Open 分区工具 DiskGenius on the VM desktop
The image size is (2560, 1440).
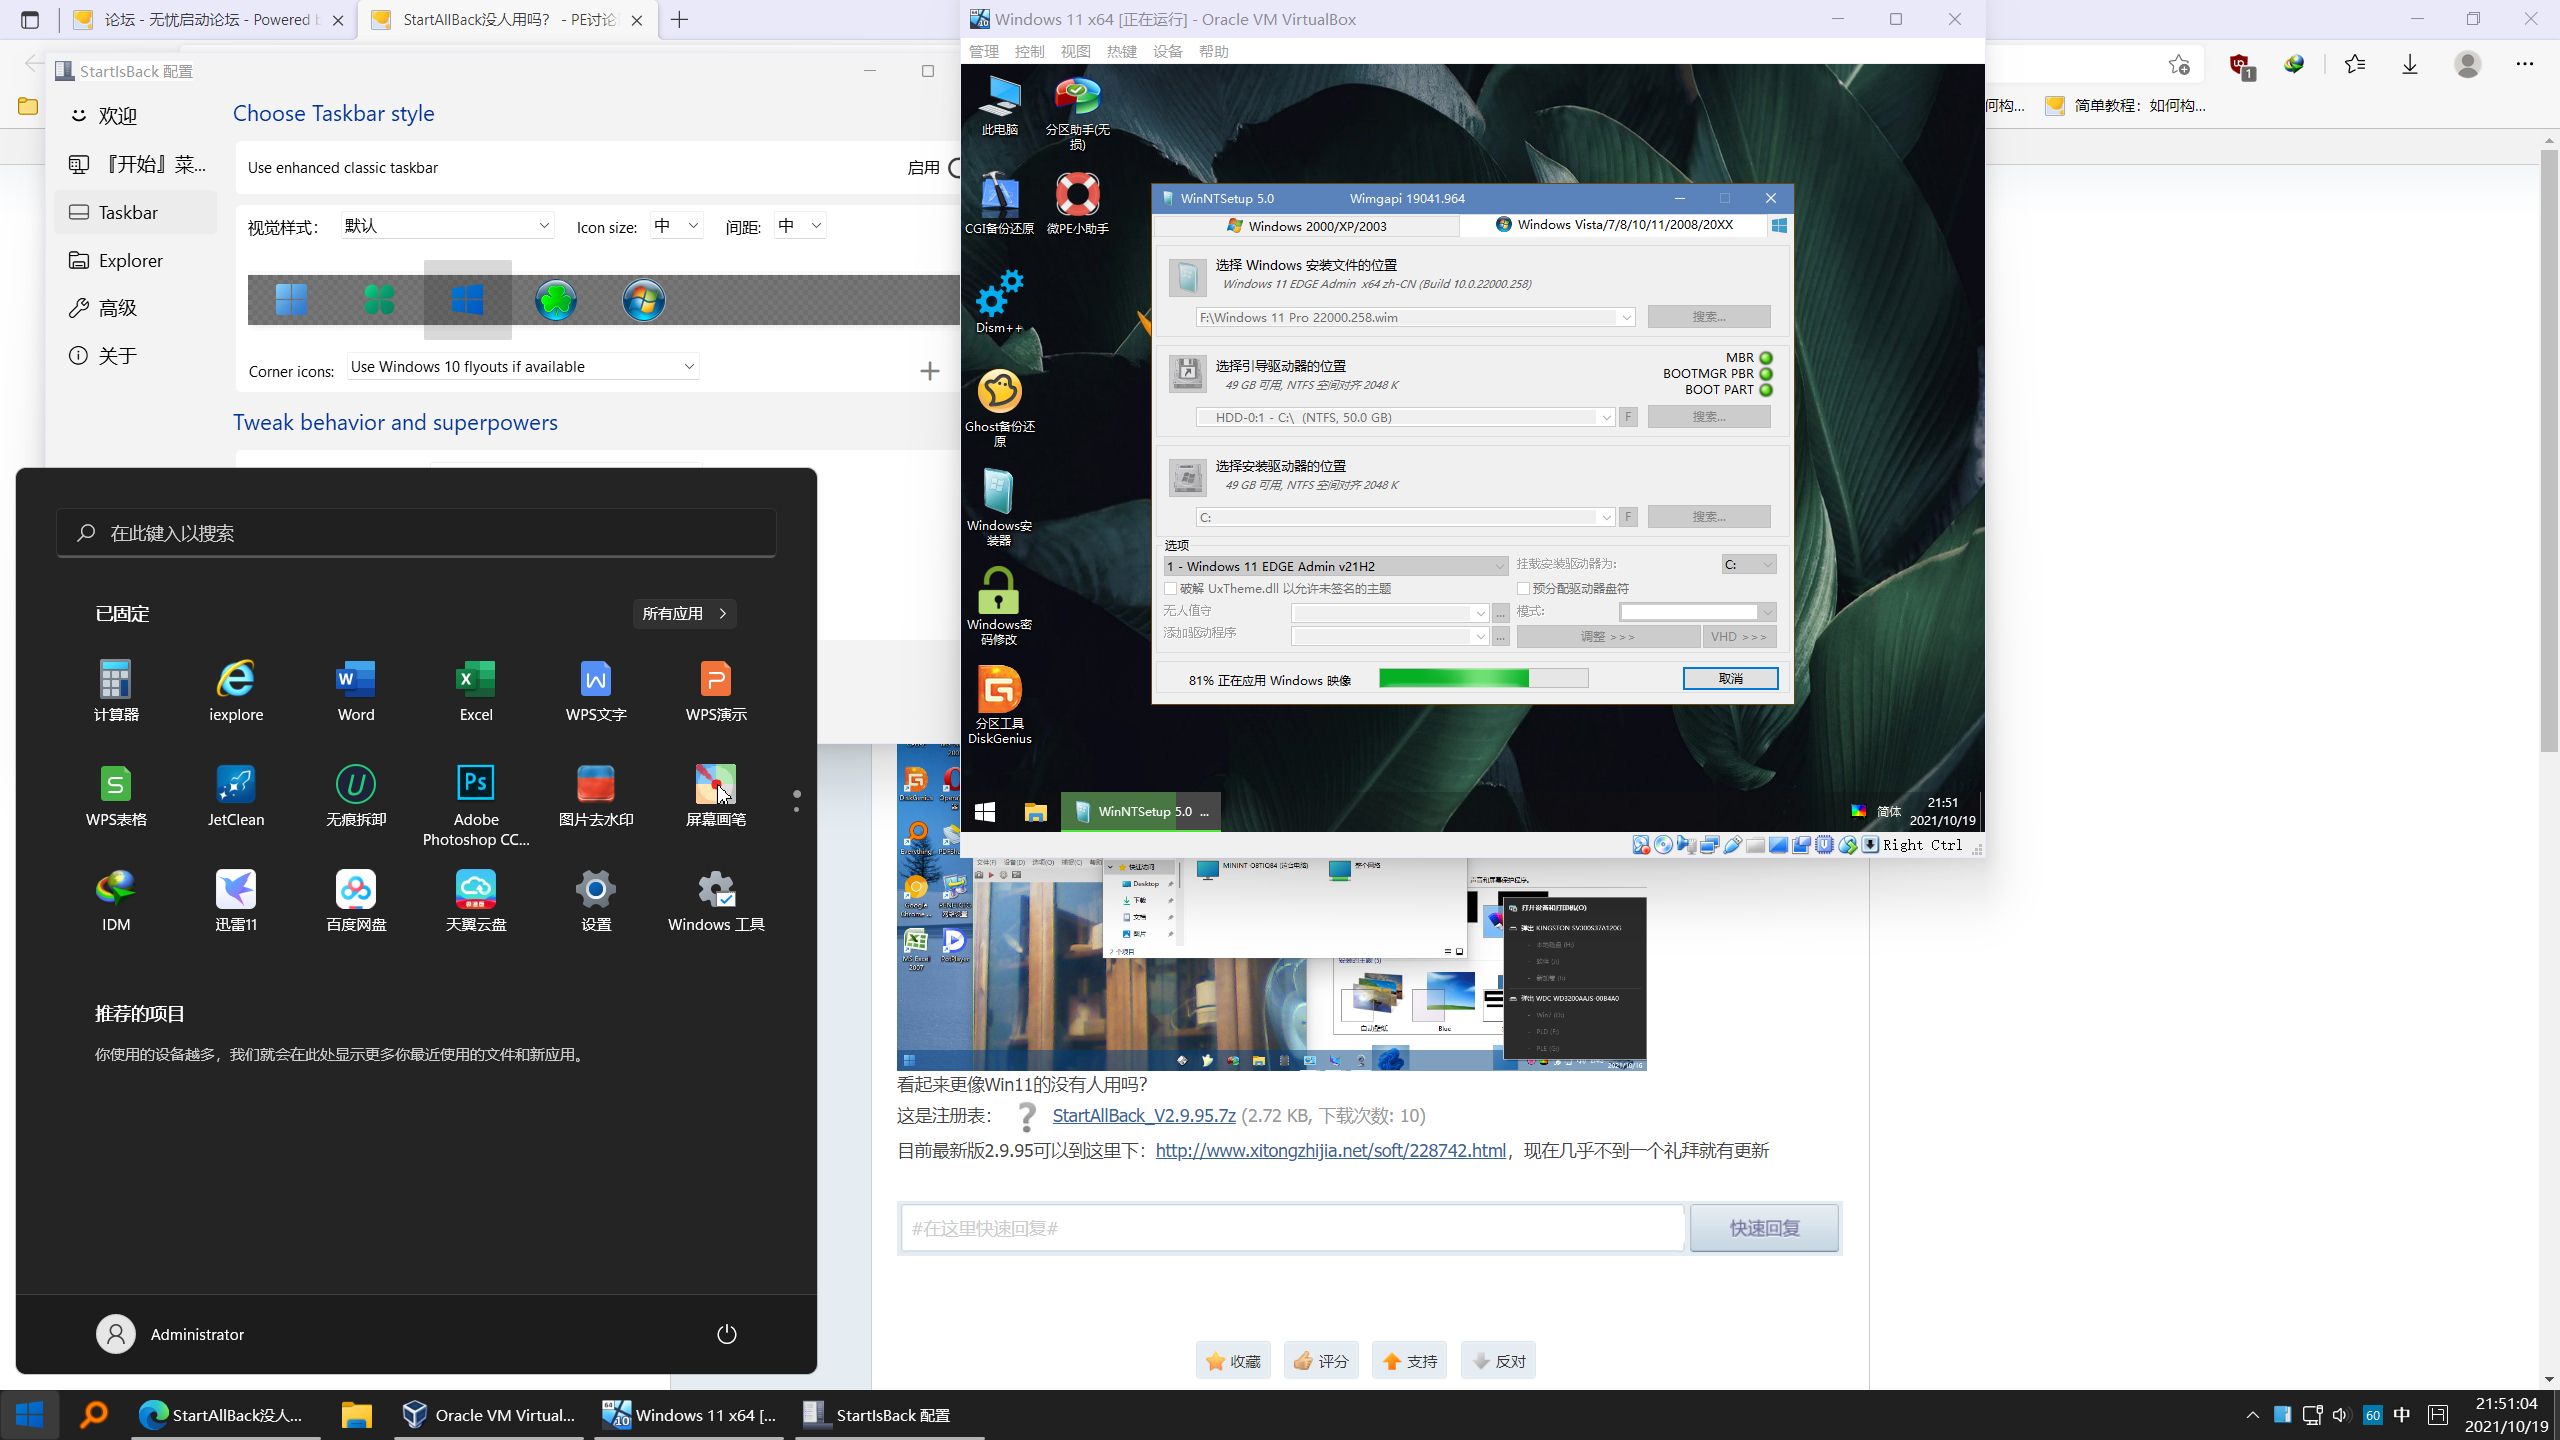click(x=999, y=705)
